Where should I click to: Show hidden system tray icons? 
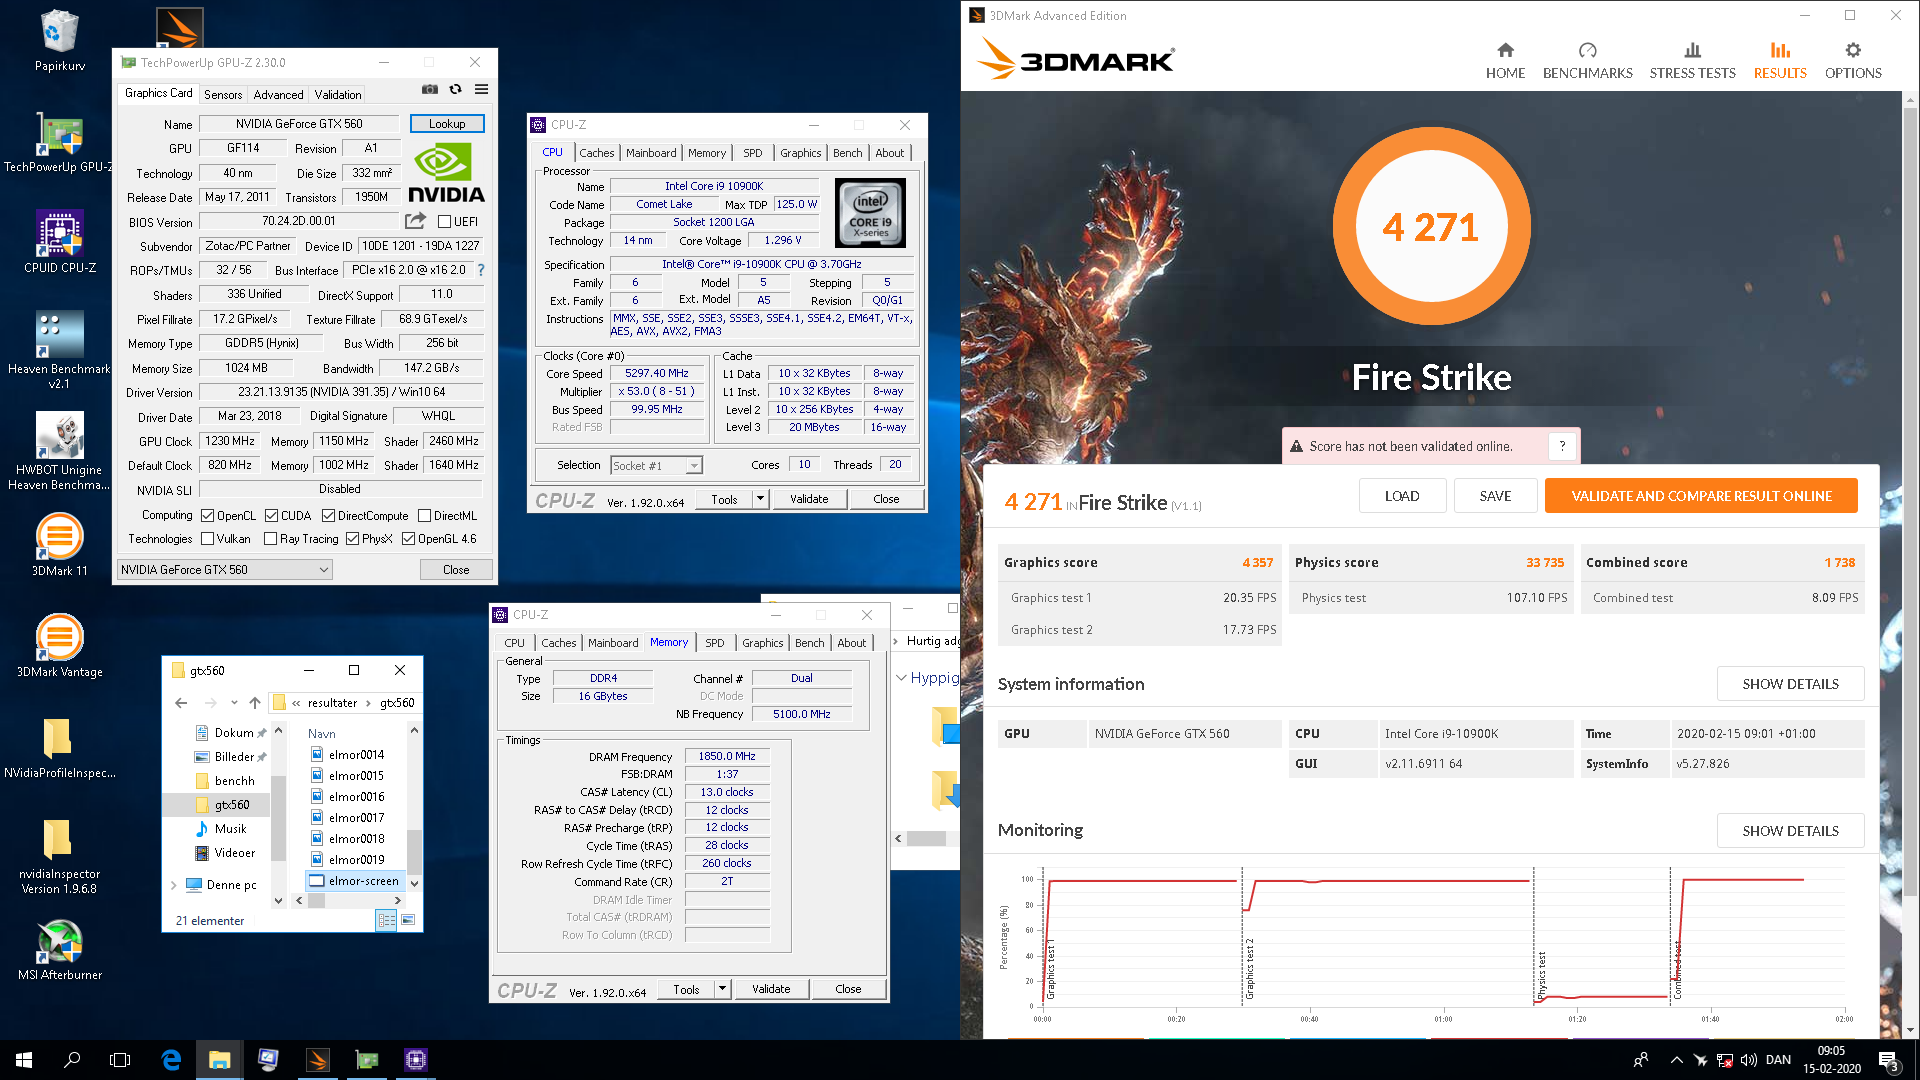pos(1676,1060)
